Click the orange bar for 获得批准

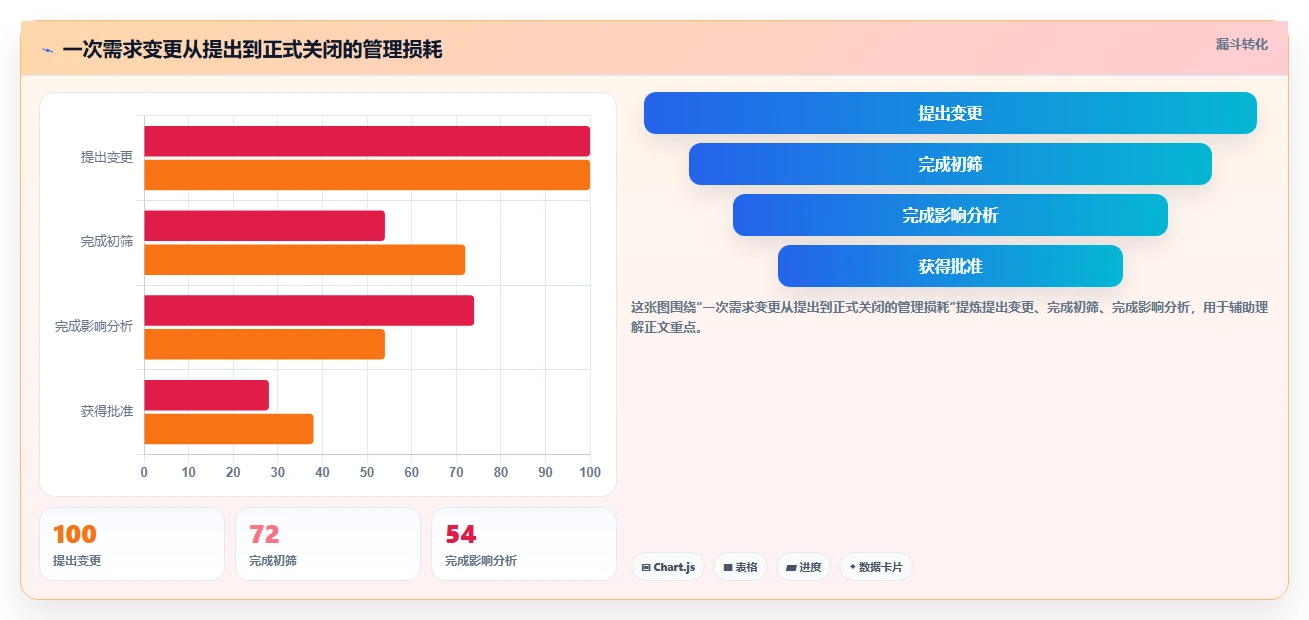pyautogui.click(x=228, y=429)
